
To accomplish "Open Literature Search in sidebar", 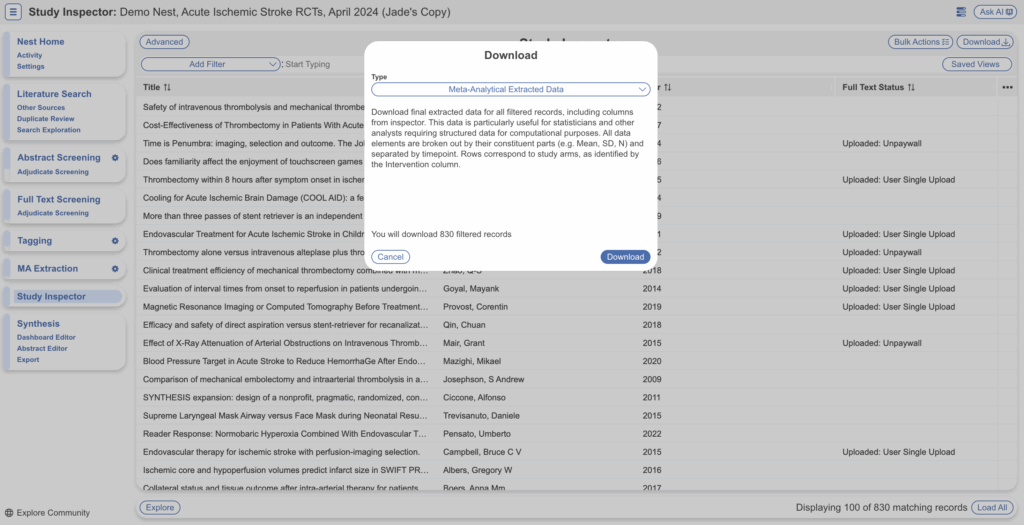I will pos(54,94).
